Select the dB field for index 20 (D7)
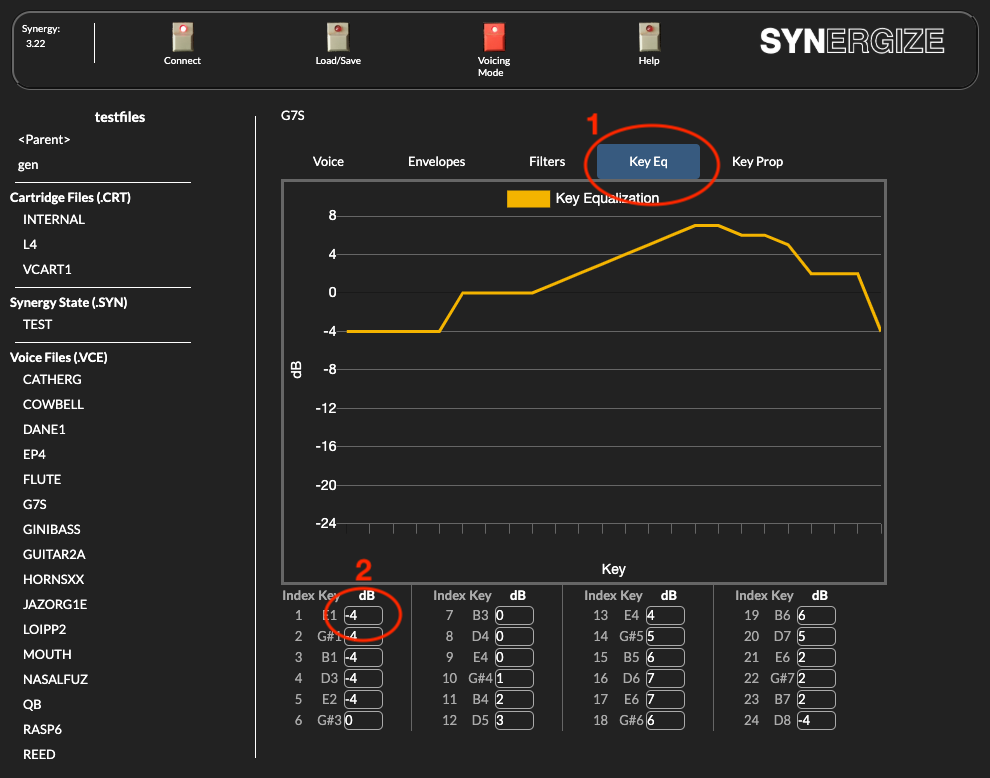This screenshot has height=778, width=990. 816,637
